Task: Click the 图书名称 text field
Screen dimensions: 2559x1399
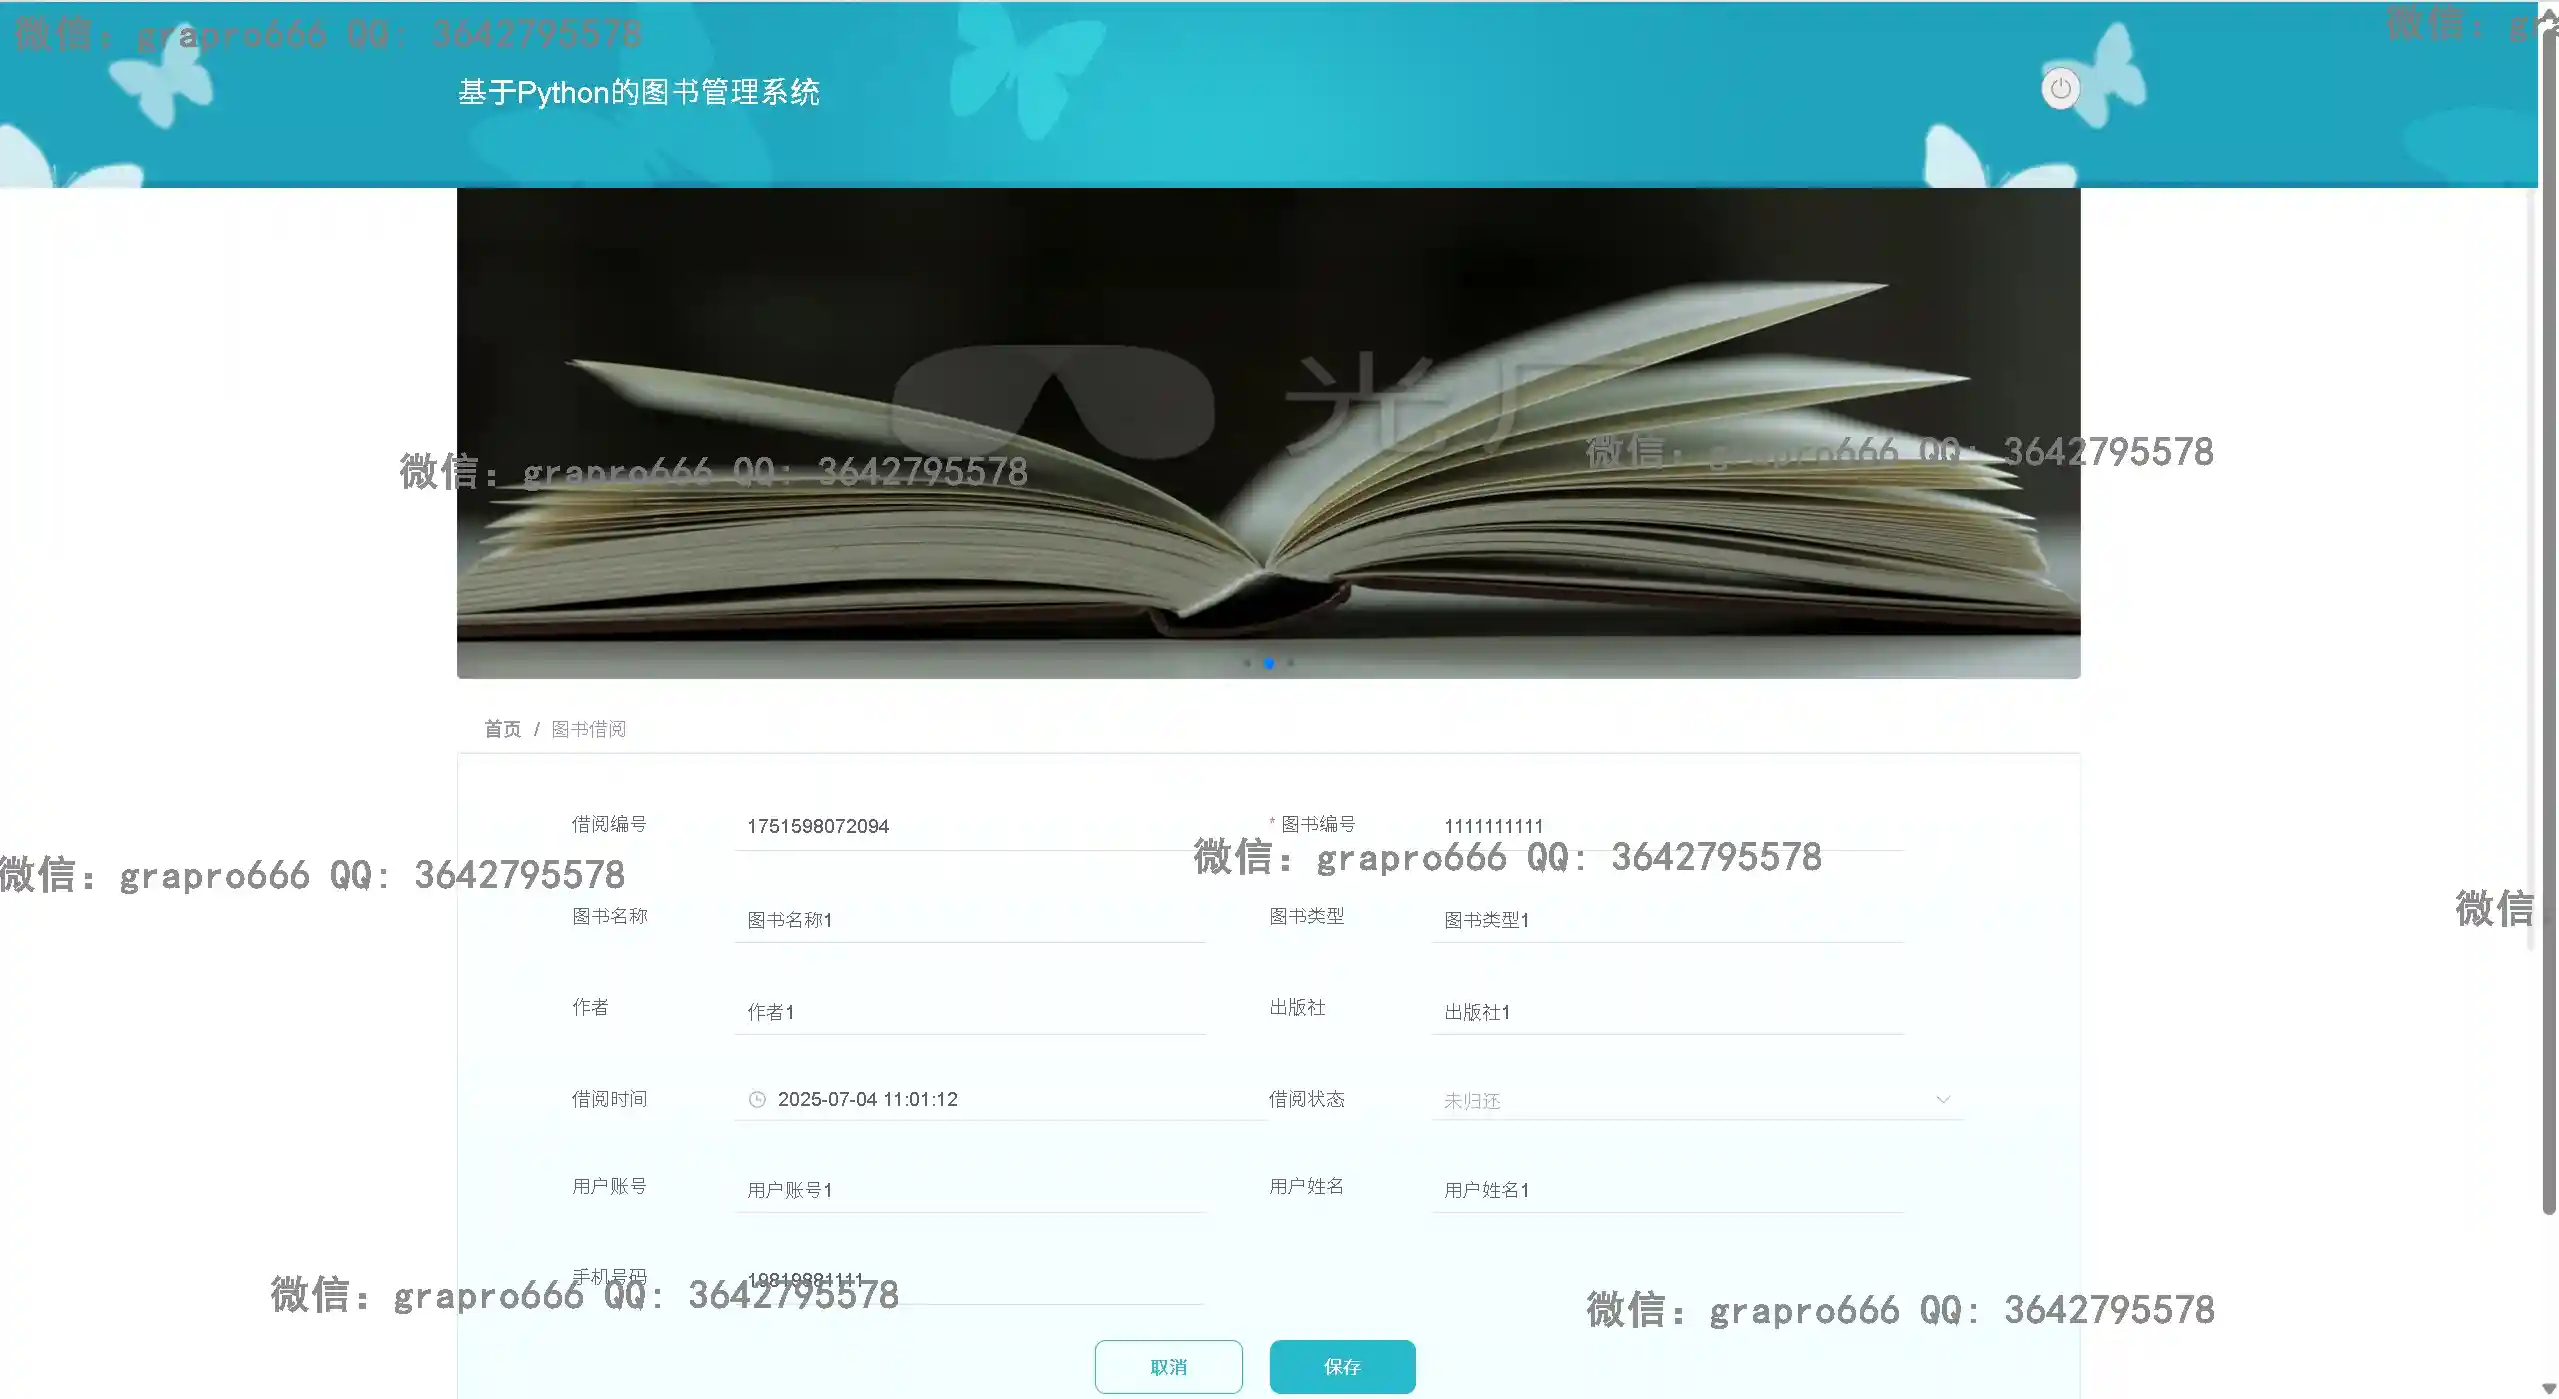Action: coord(968,919)
